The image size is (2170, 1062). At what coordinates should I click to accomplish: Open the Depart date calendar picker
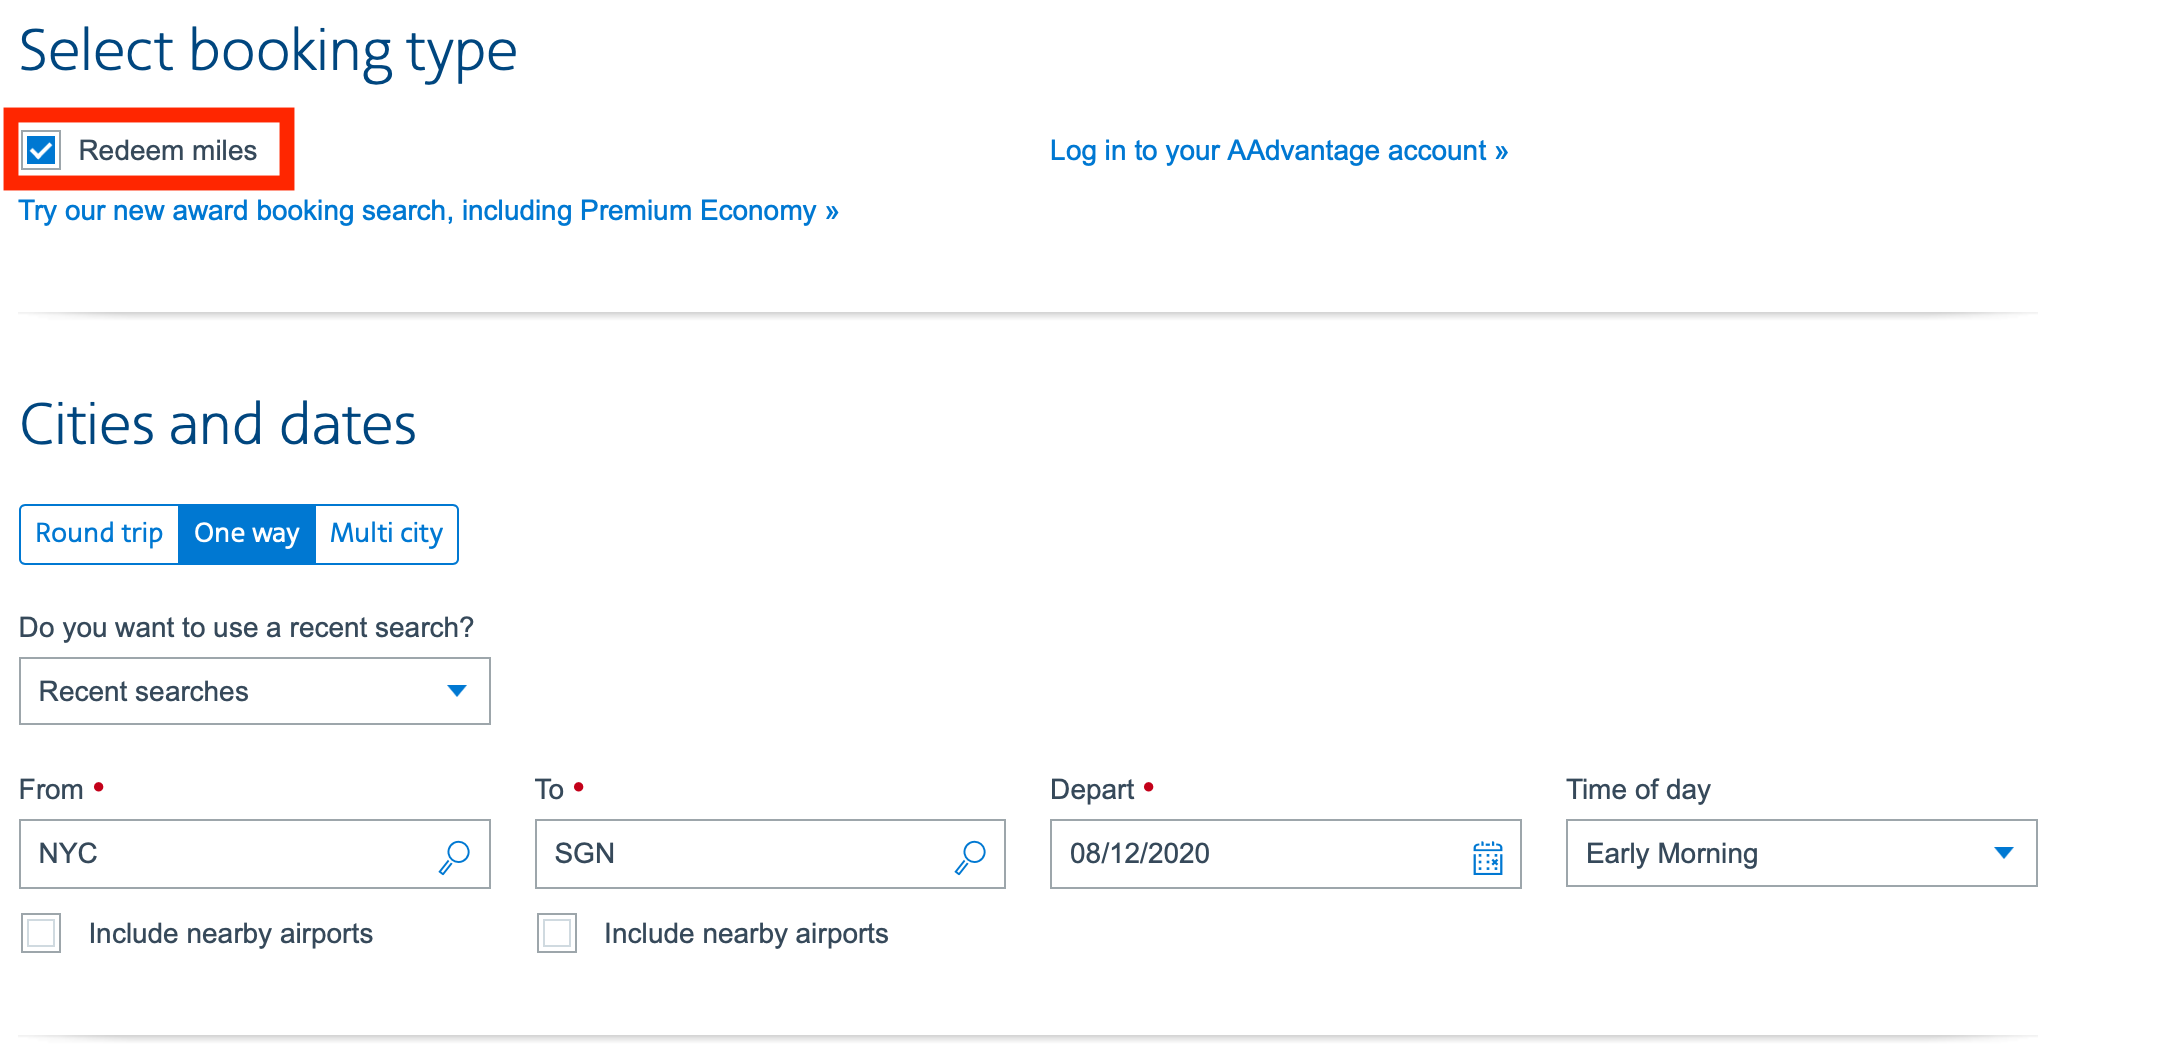click(x=1488, y=857)
